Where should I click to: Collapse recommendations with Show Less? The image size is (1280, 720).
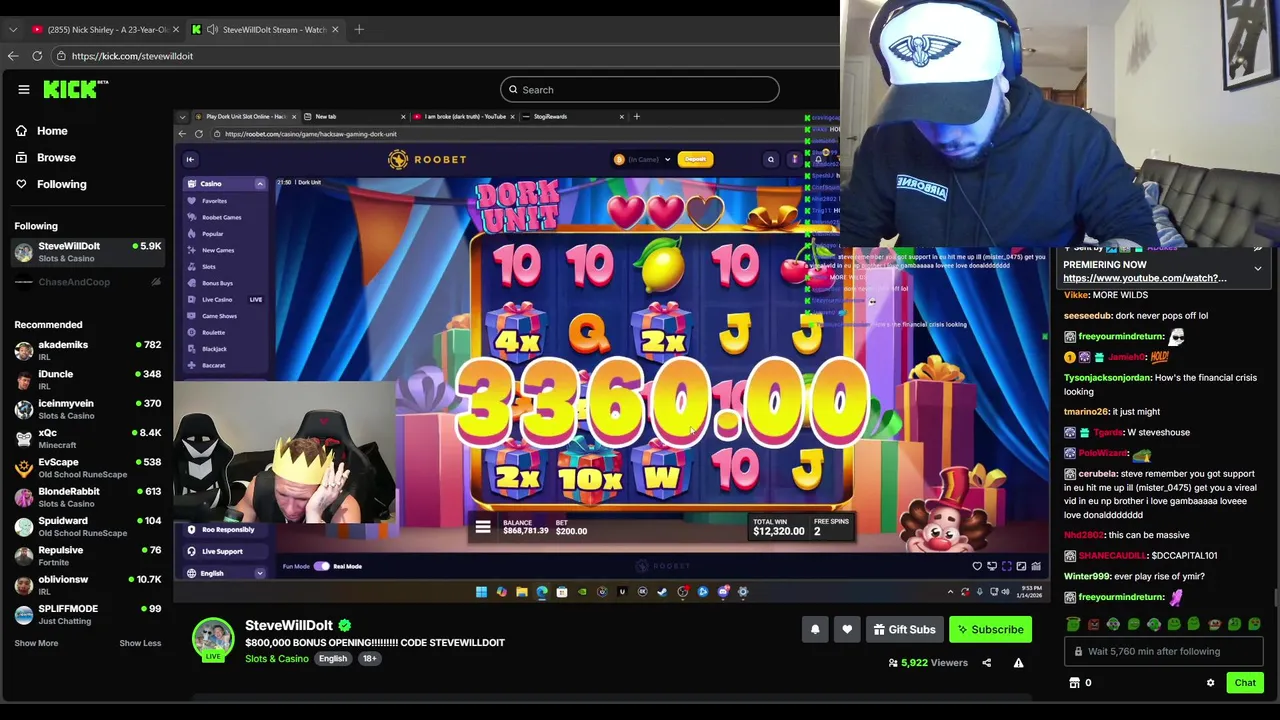[x=140, y=643]
